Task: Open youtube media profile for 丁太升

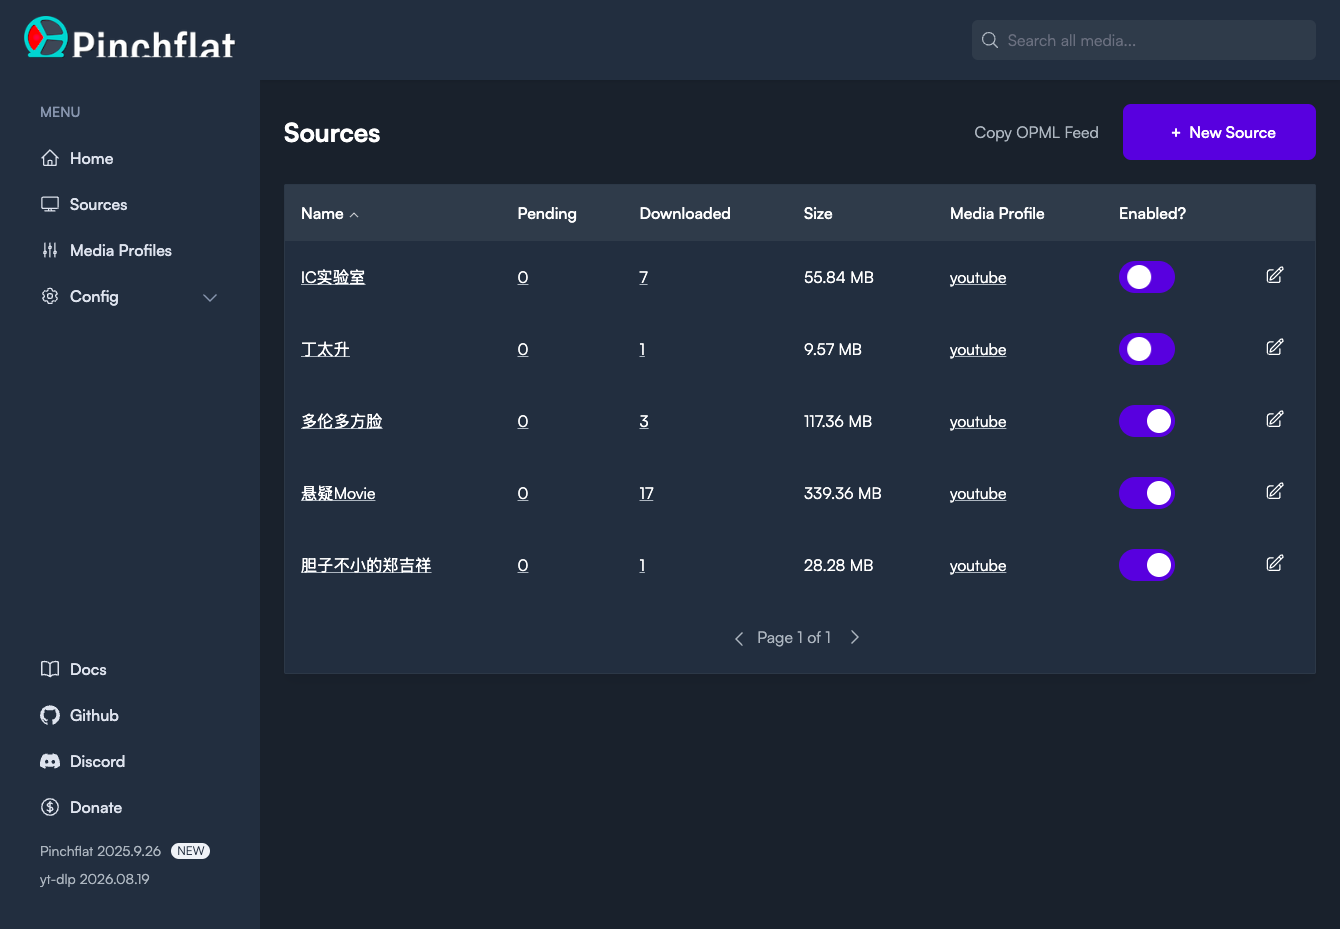Action: point(978,349)
